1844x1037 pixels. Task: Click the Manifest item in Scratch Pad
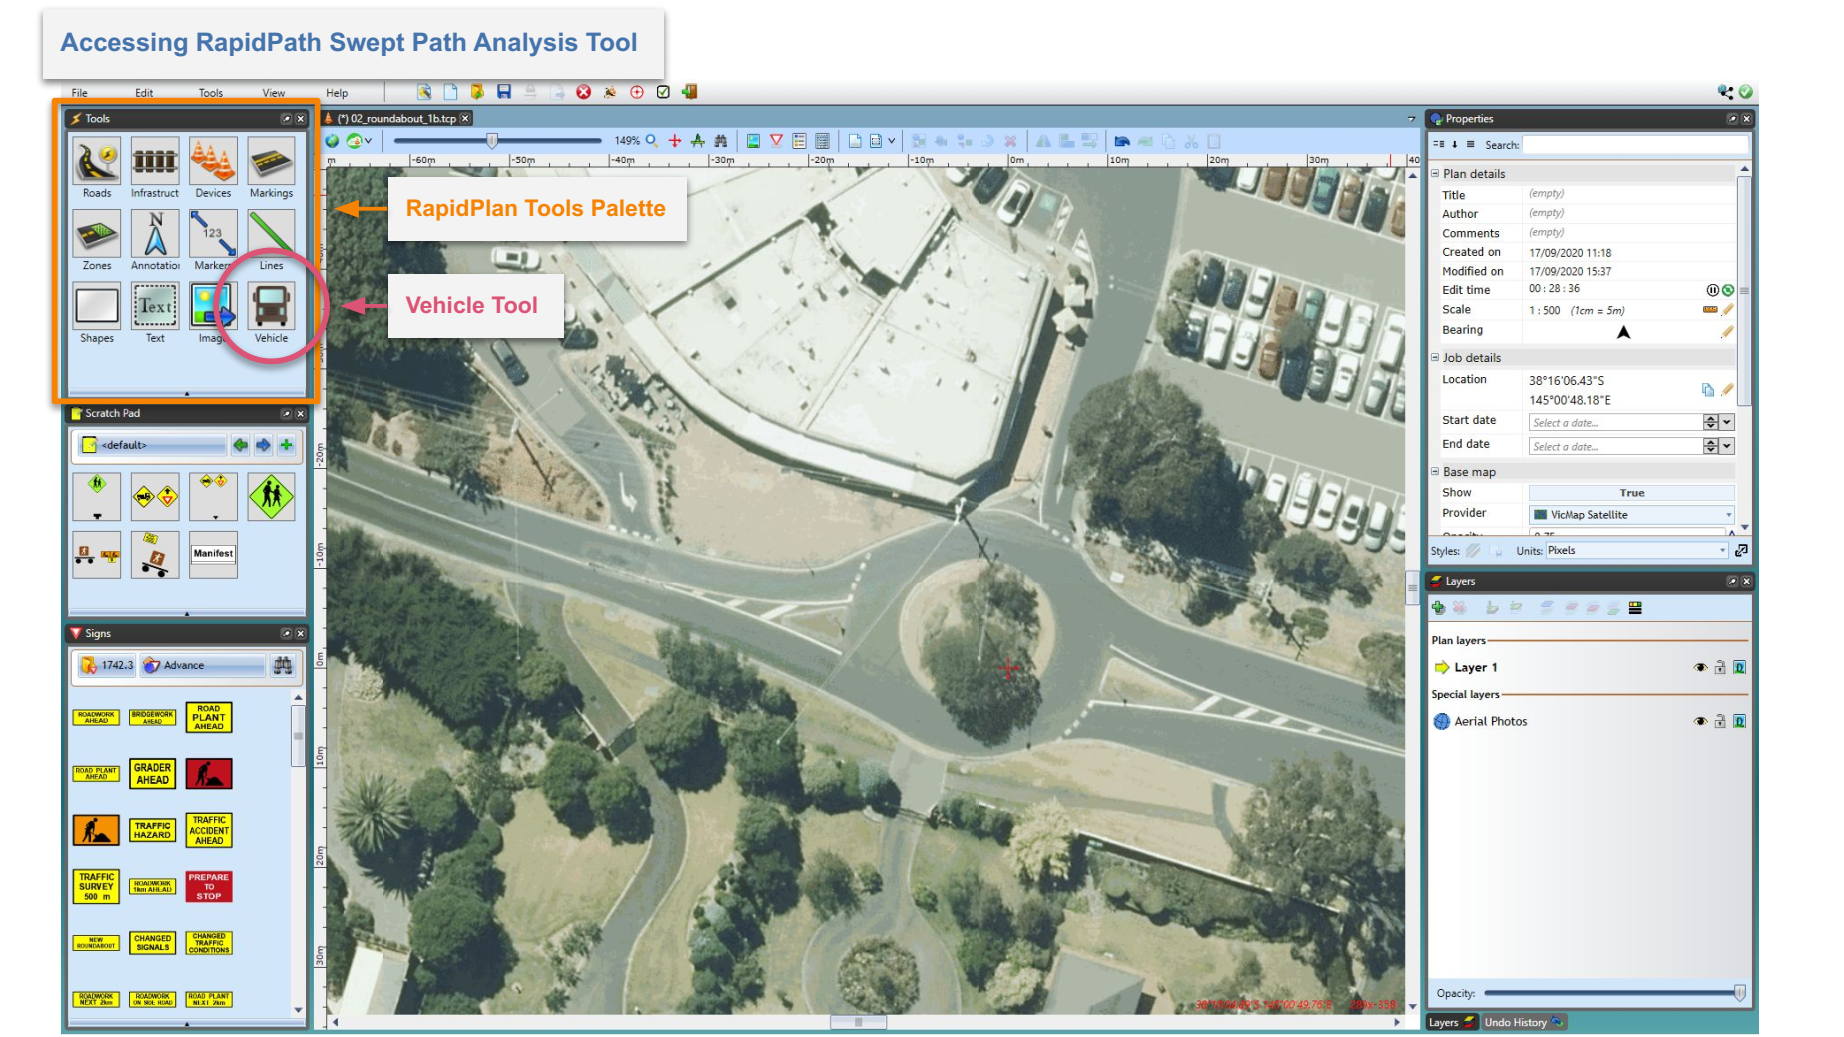213,553
